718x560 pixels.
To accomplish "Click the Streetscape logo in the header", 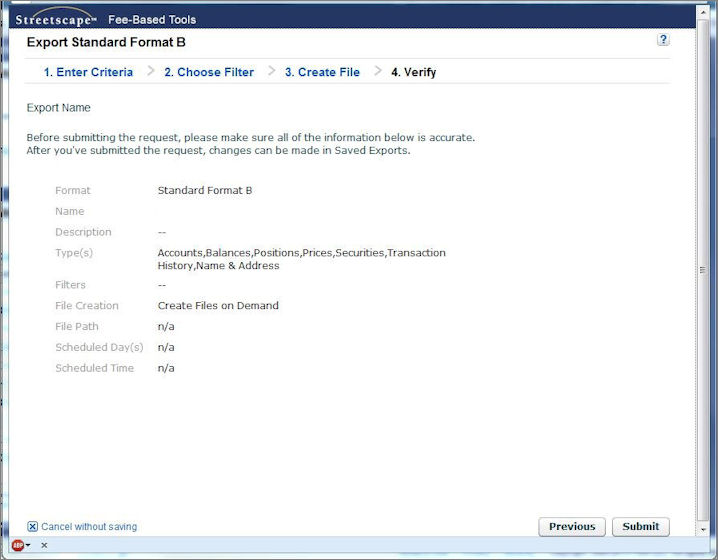I will 56,19.
